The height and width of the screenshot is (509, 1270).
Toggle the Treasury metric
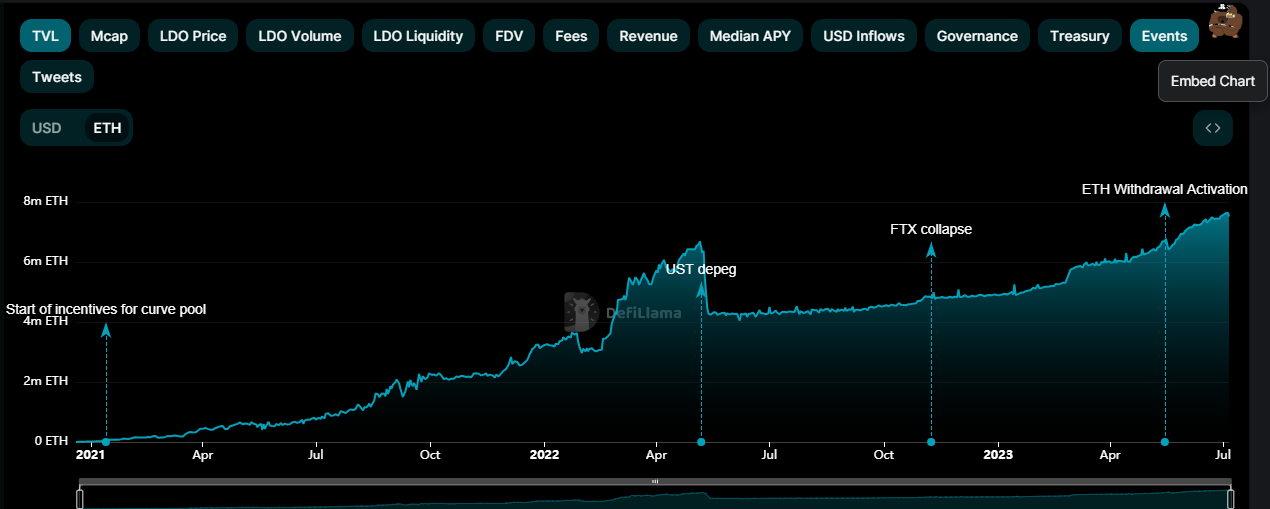pyautogui.click(x=1080, y=36)
